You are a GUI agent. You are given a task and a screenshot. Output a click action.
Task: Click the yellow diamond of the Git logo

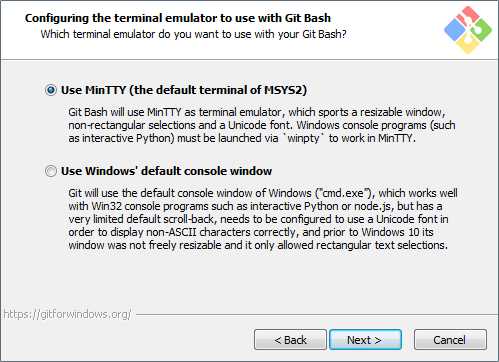tap(468, 44)
